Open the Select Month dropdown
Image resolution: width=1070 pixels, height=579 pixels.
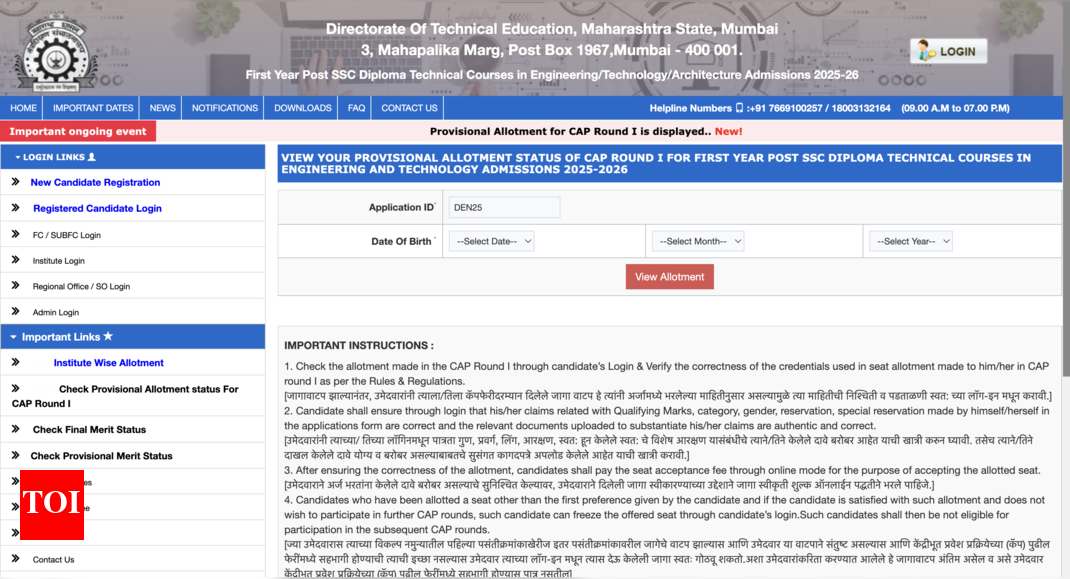click(697, 241)
